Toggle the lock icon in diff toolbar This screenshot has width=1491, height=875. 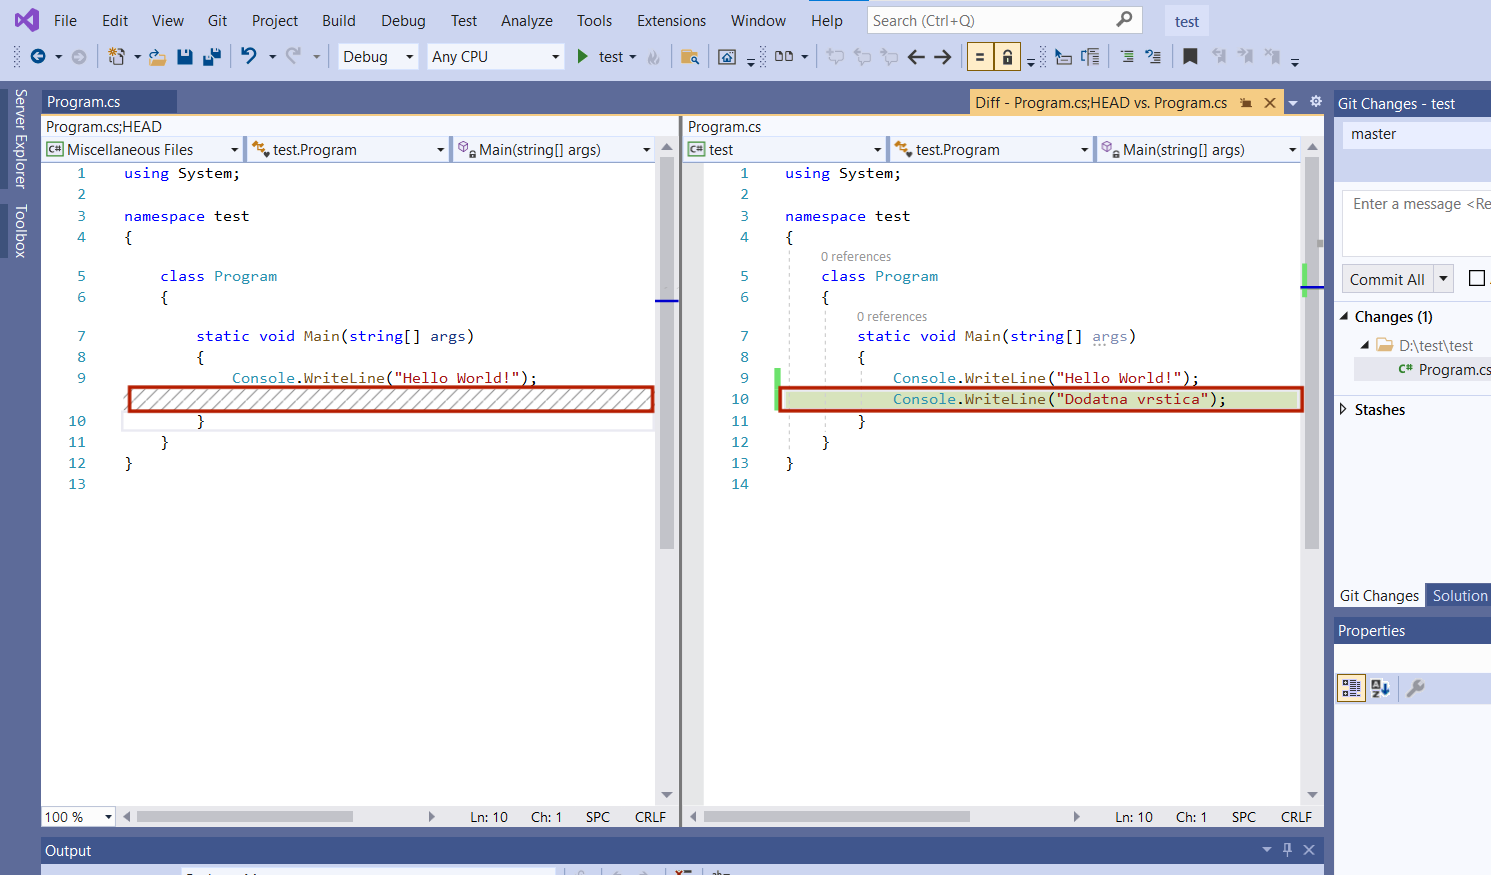pos(1007,57)
